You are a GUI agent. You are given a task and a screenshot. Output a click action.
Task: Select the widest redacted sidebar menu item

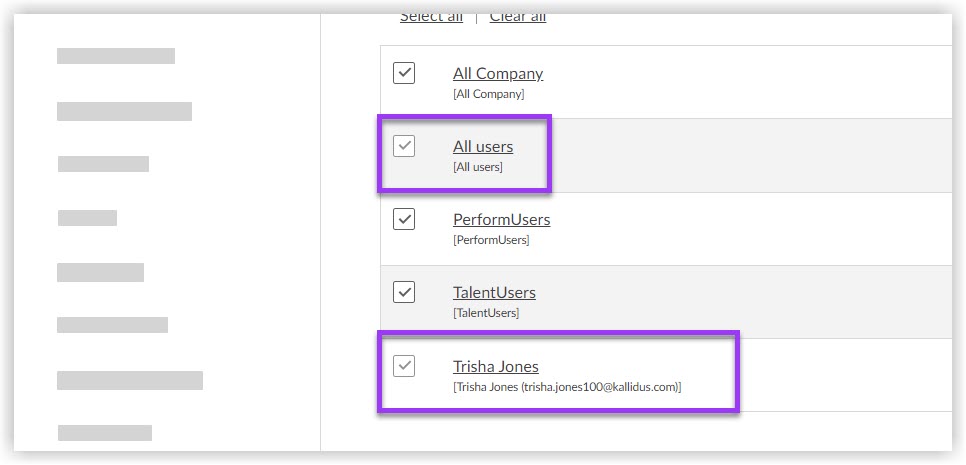click(130, 380)
